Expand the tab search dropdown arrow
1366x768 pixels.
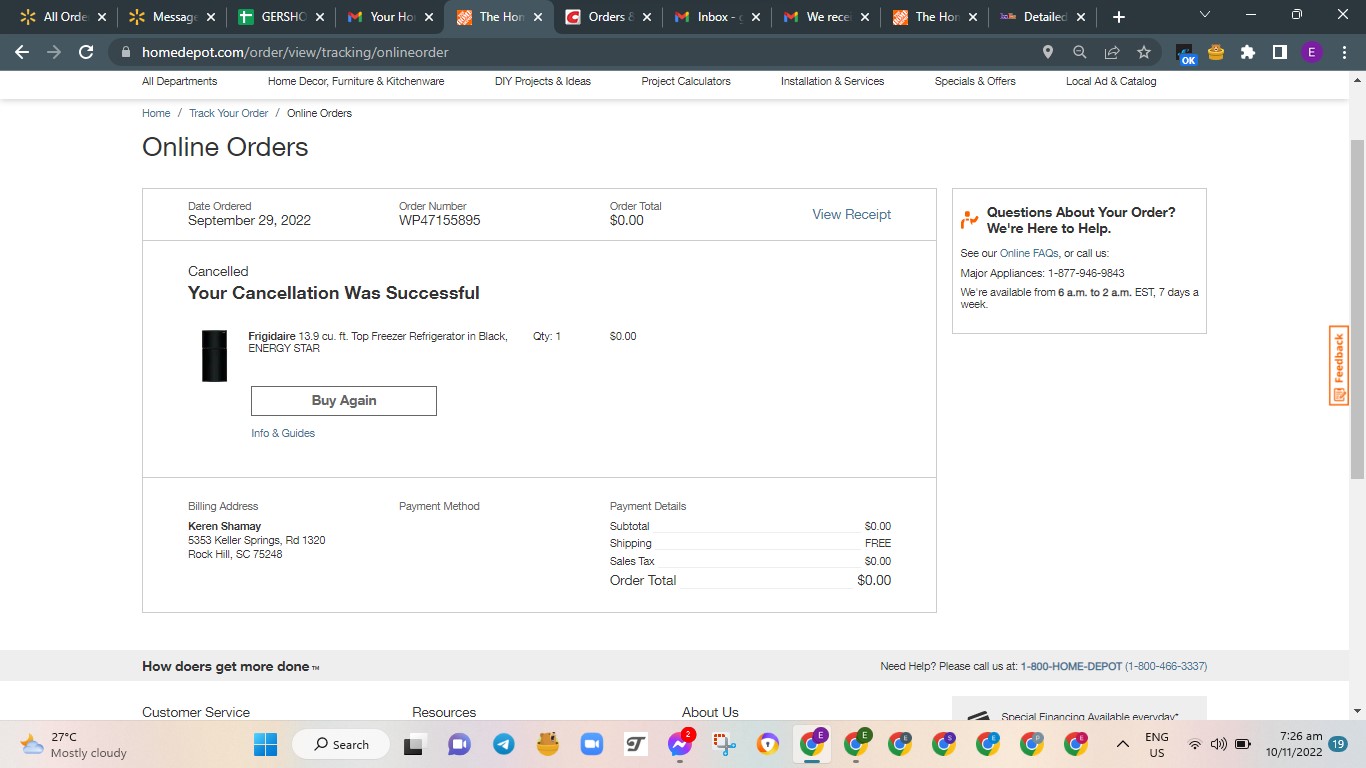[x=1205, y=15]
